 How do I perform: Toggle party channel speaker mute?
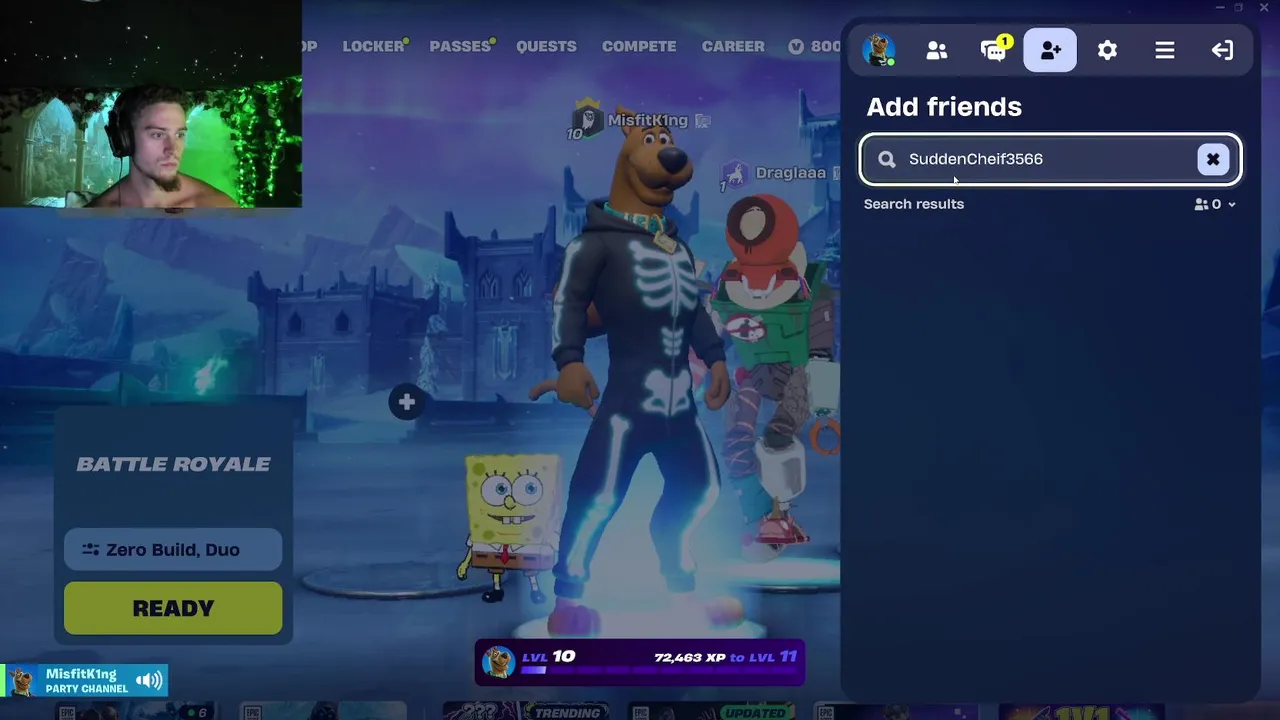coord(149,681)
